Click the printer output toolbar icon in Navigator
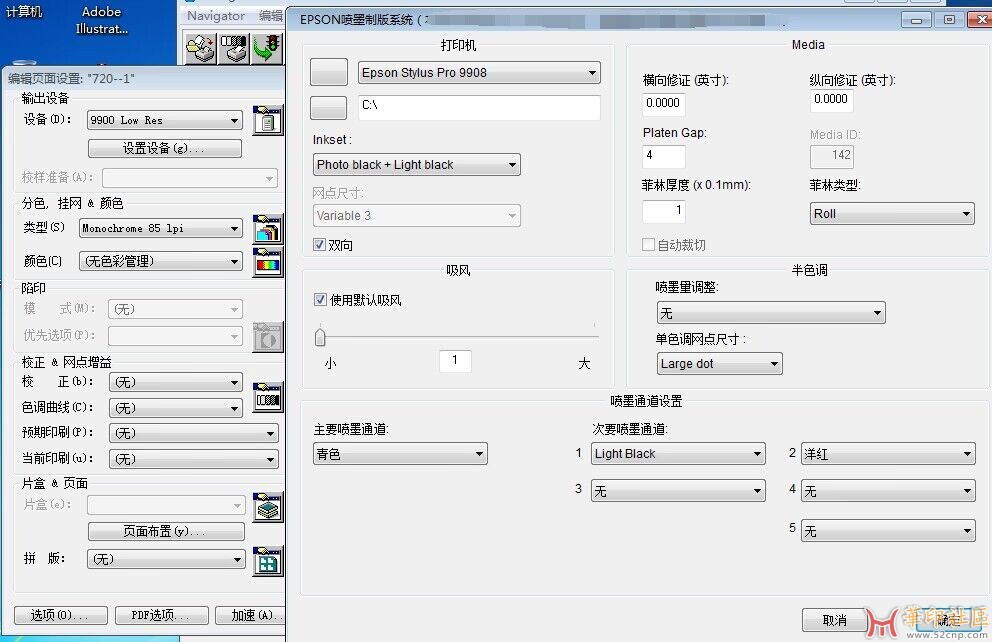Viewport: 992px width, 642px height. (x=233, y=49)
